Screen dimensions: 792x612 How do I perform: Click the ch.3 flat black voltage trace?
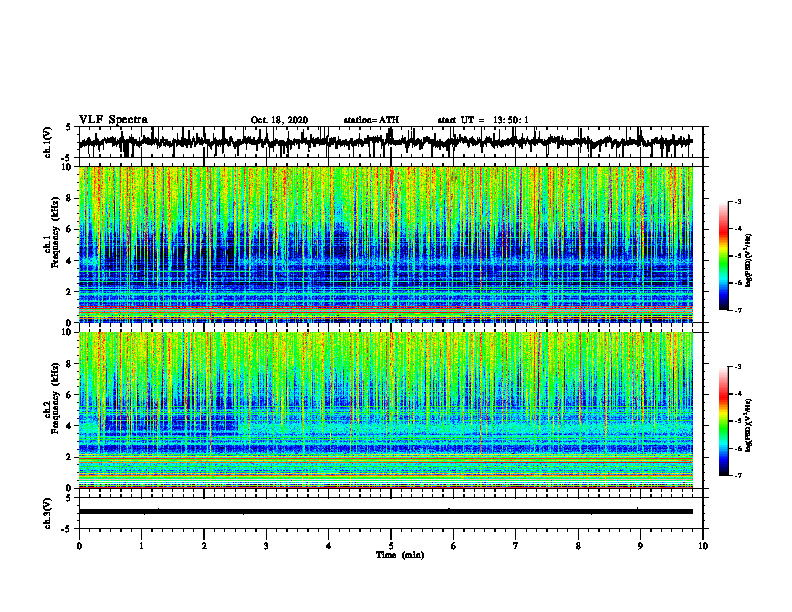click(x=385, y=512)
